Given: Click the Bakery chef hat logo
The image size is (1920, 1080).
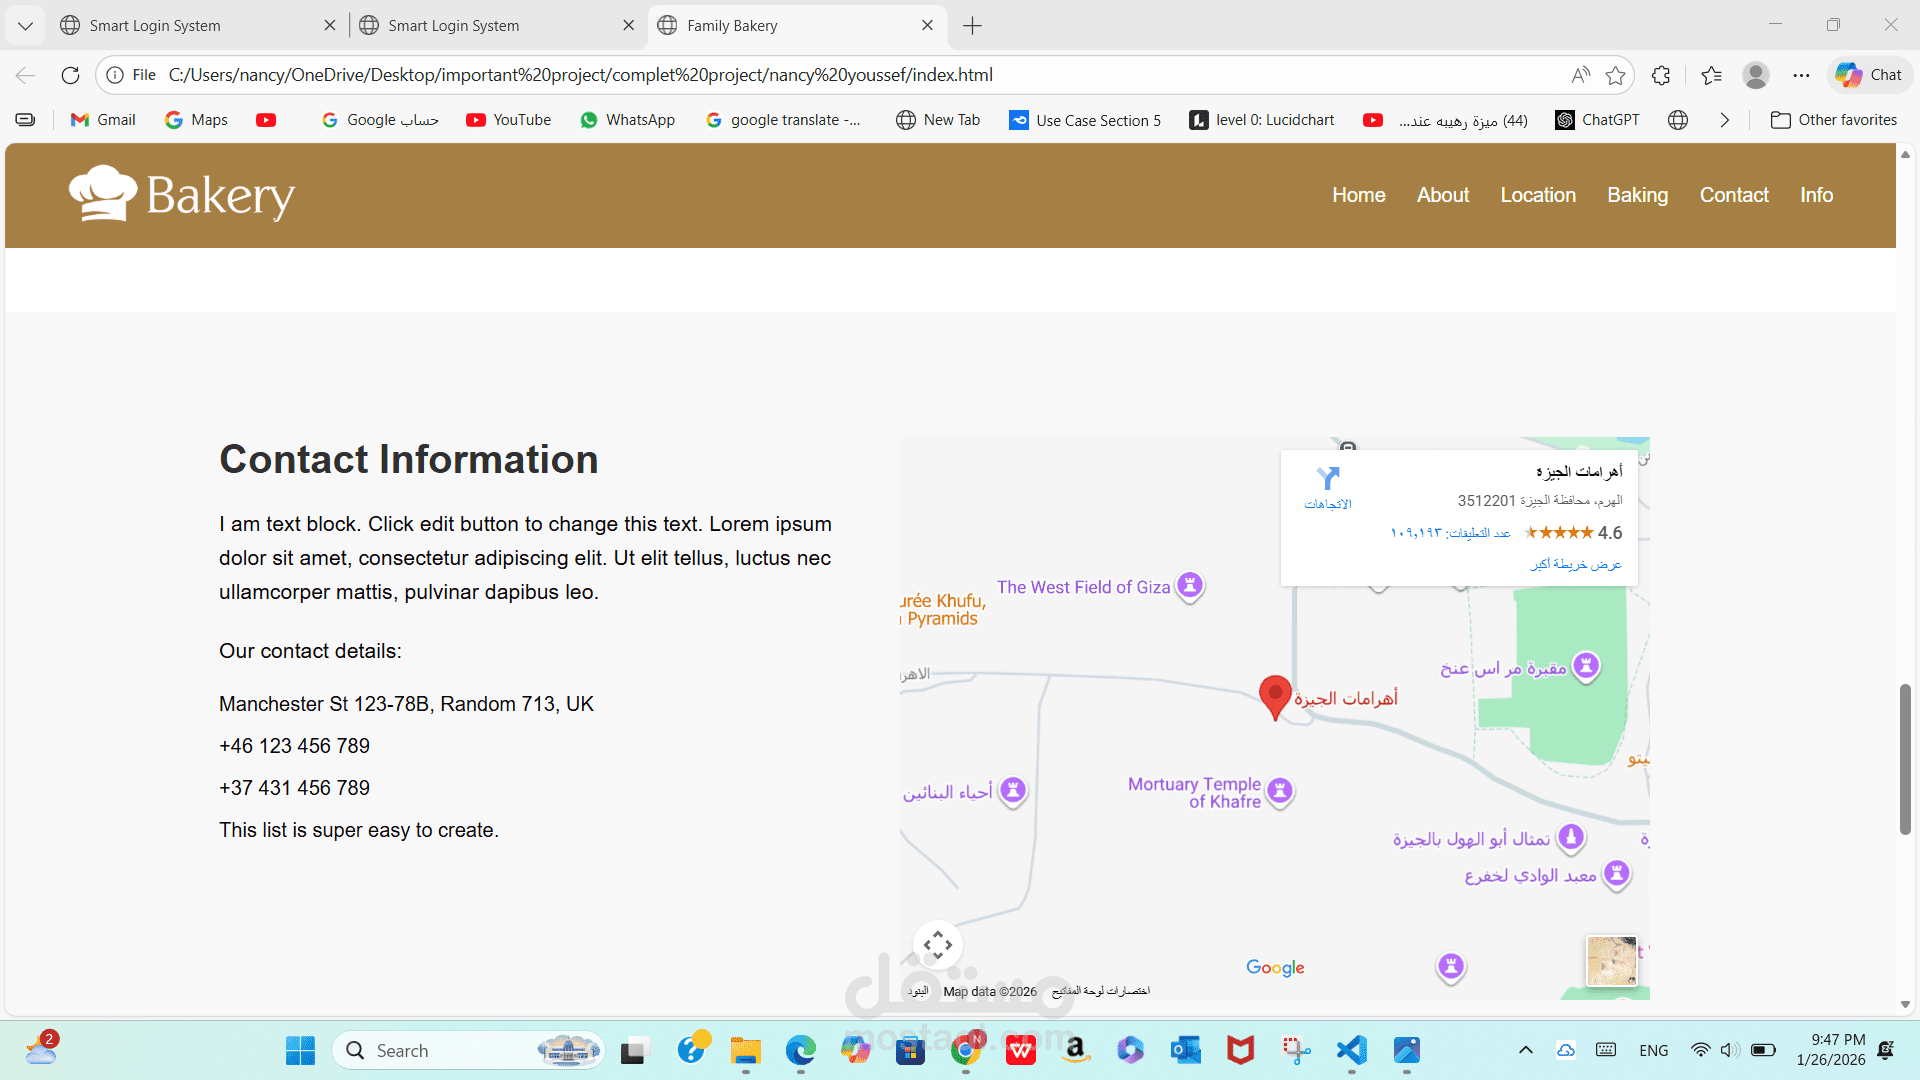Looking at the screenshot, I should (x=103, y=194).
